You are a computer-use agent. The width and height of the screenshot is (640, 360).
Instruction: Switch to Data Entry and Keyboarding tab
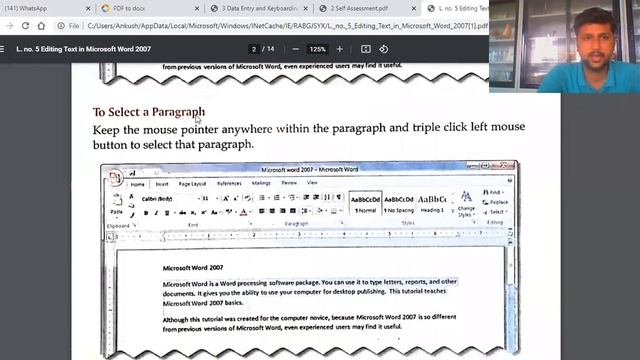tap(258, 8)
